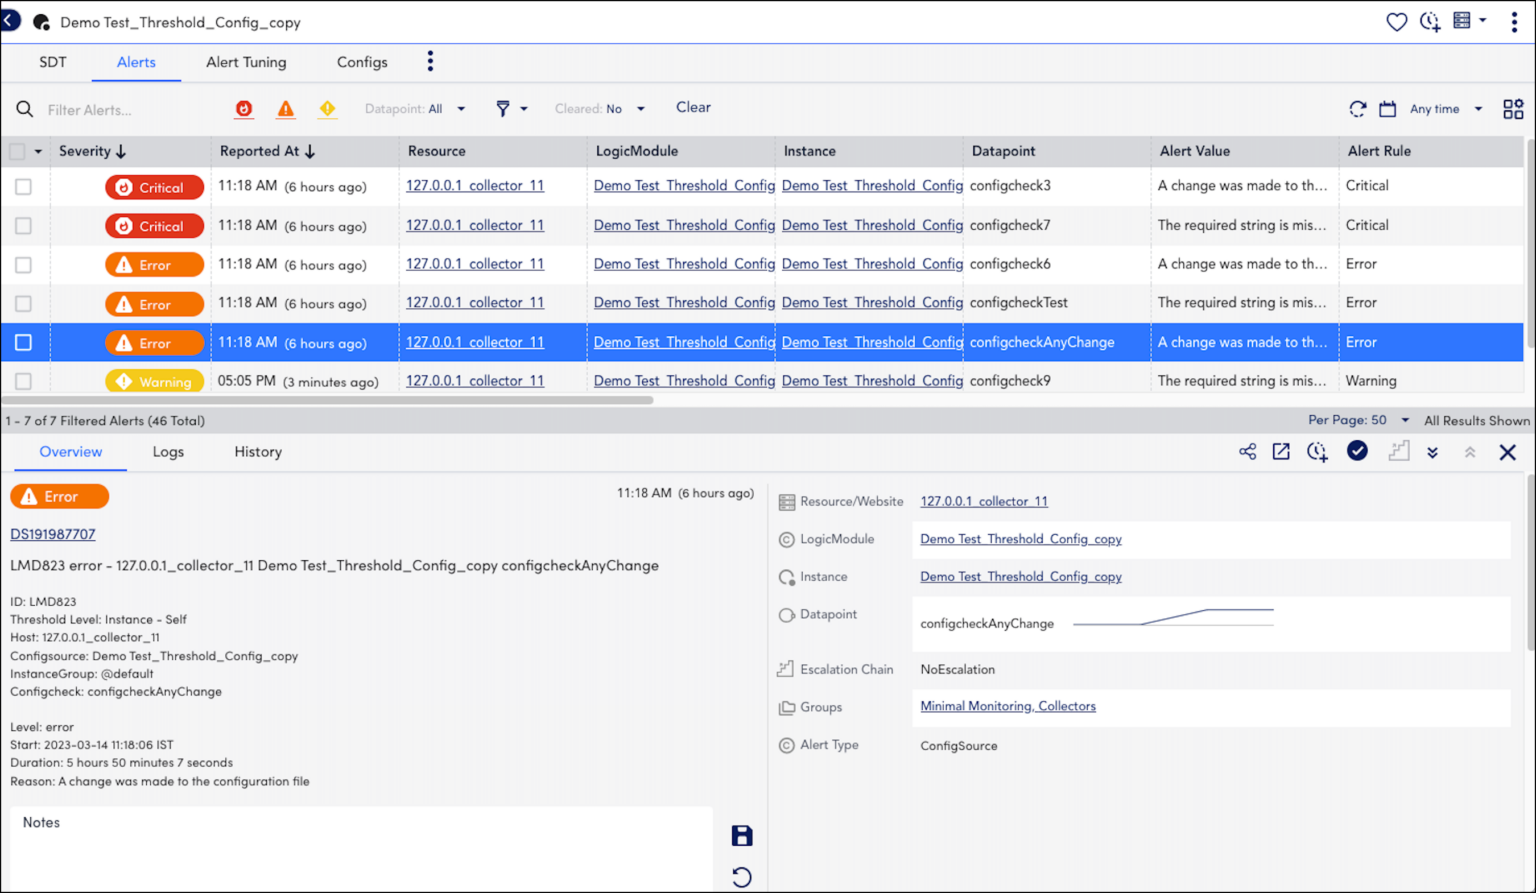Add to favorites with heart icon
Screen dimensions: 1536x893
[x=1396, y=22]
